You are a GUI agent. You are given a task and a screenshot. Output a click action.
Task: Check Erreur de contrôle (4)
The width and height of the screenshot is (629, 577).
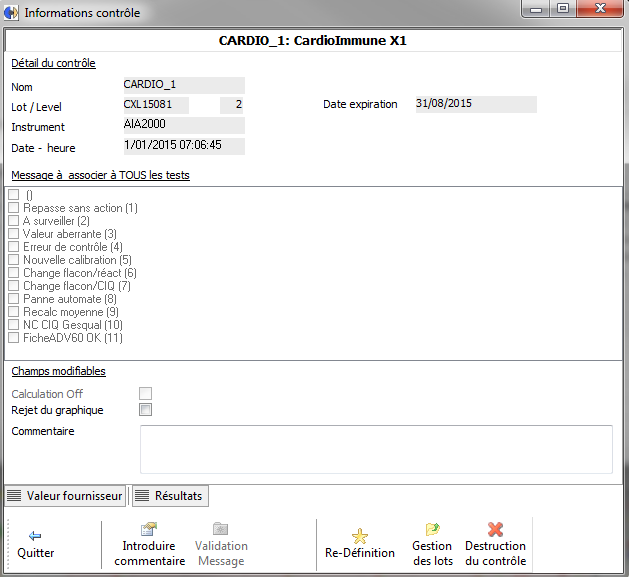(14, 246)
